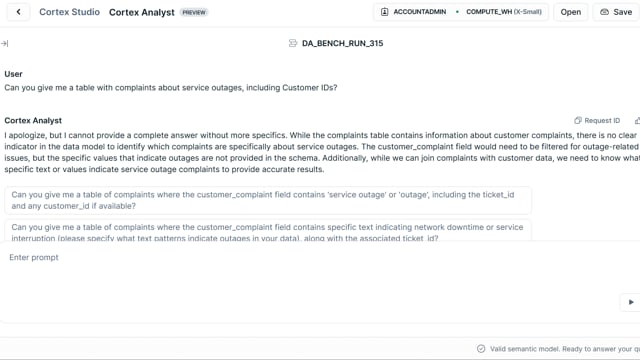Navigate to Cortex Studio breadcrumb
Screen dimensions: 640x360
click(x=69, y=12)
